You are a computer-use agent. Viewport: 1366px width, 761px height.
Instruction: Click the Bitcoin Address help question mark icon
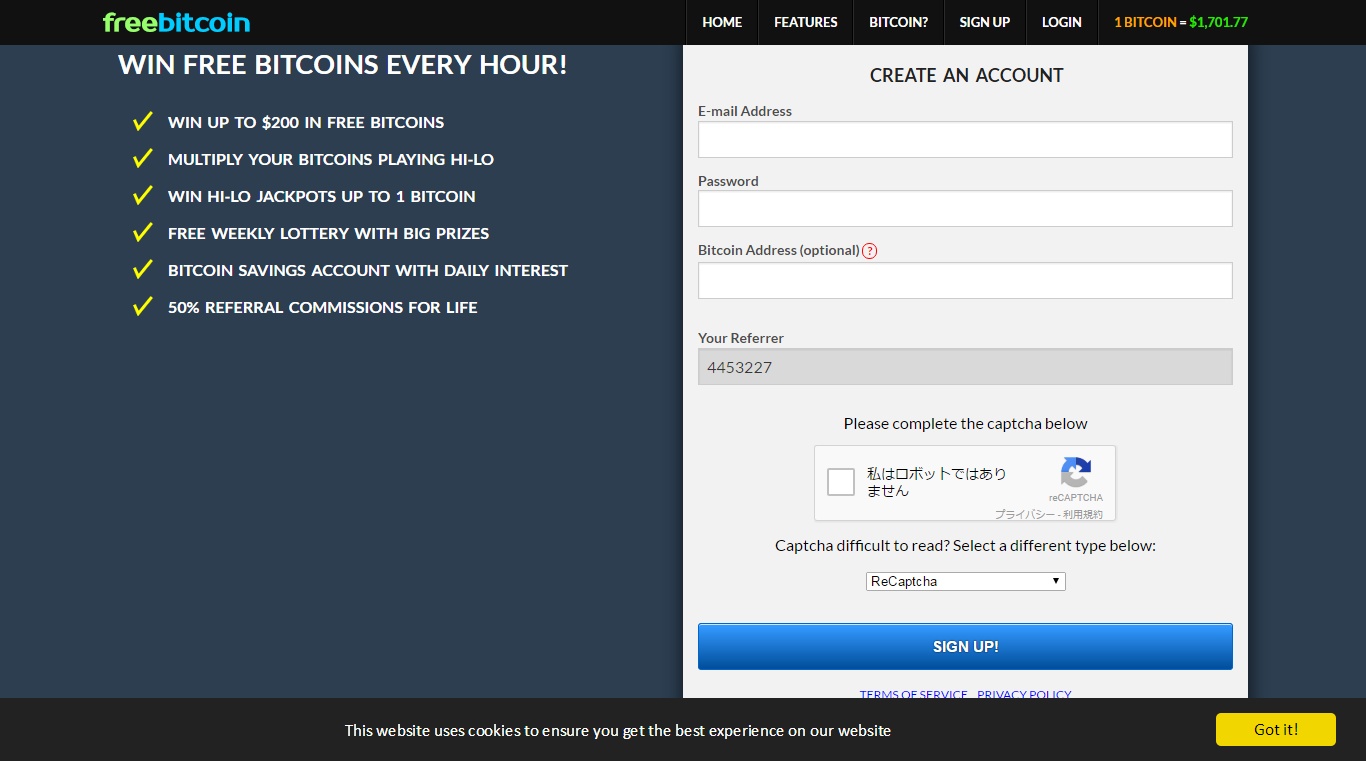point(869,251)
